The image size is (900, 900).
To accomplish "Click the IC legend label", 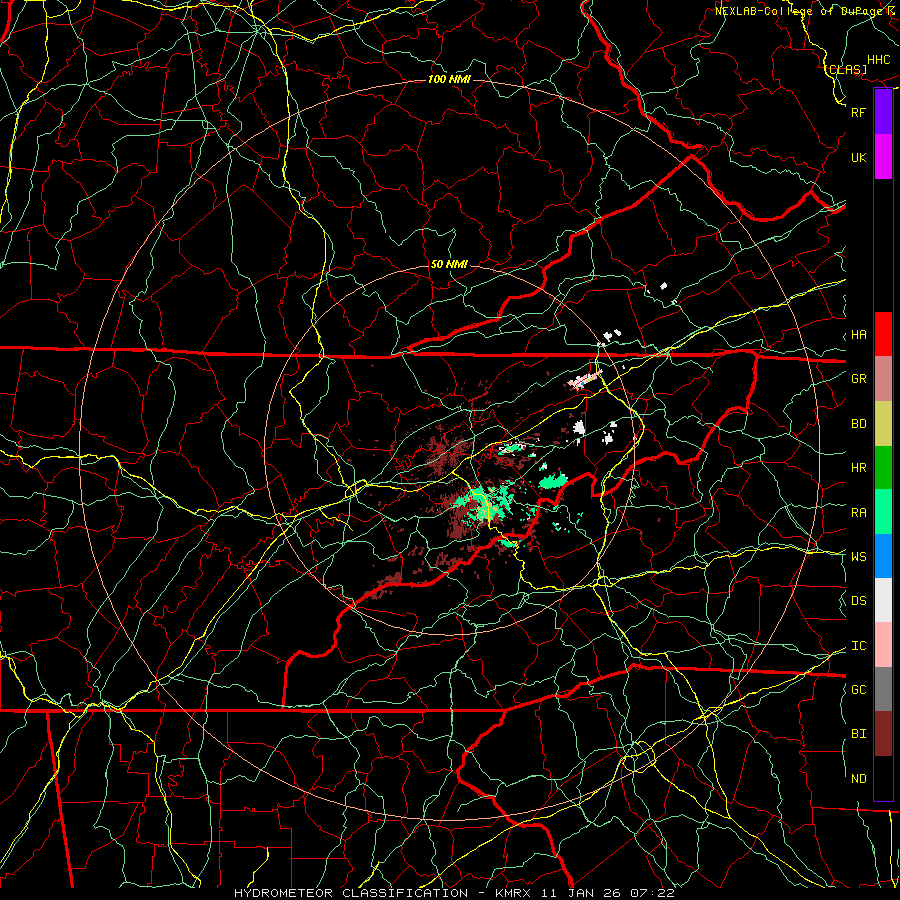I will click(x=858, y=646).
